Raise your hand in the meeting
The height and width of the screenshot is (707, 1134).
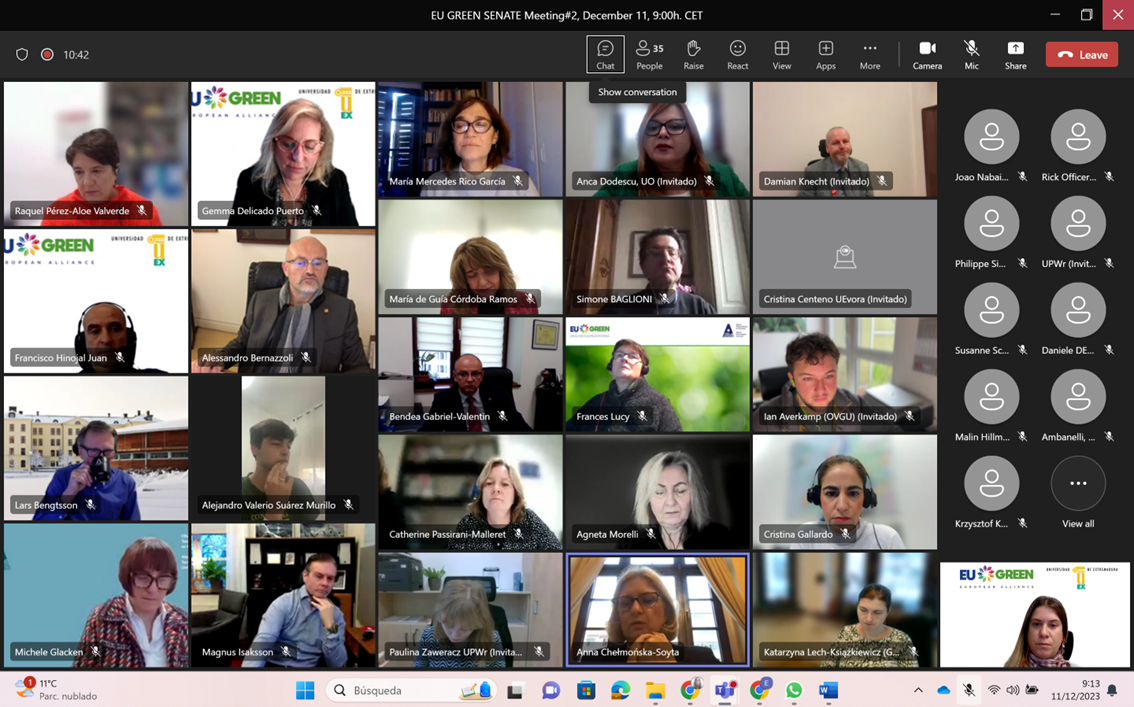[x=693, y=54]
